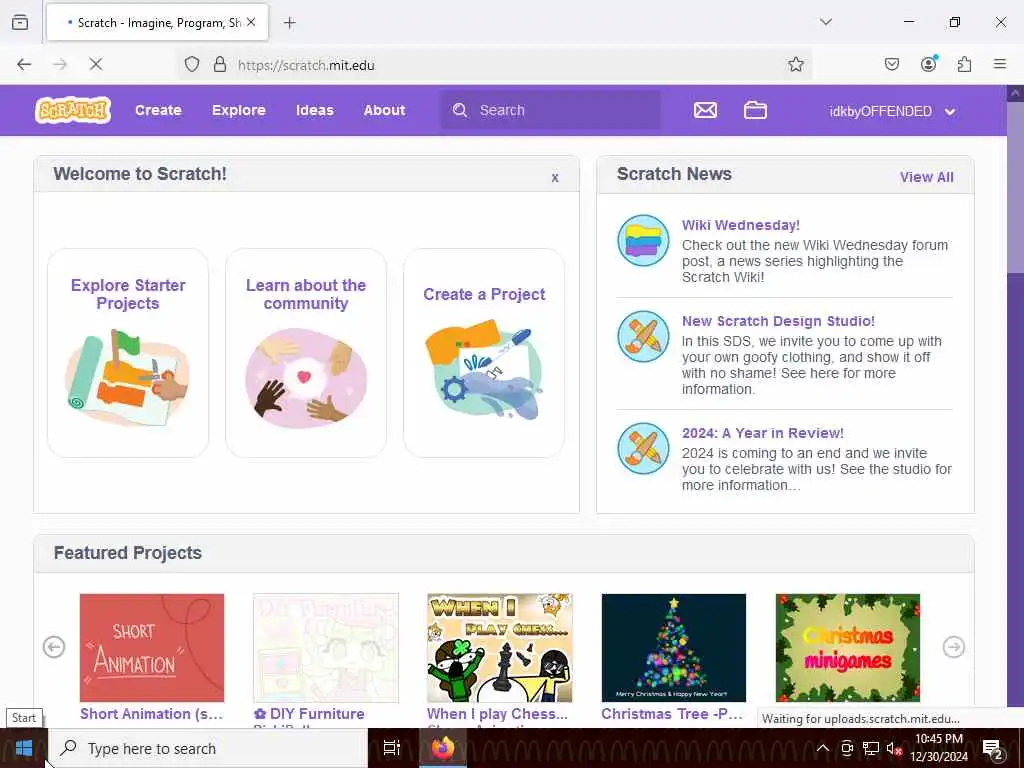Show next featured projects
Screen dimensions: 1024x768
[x=954, y=647]
